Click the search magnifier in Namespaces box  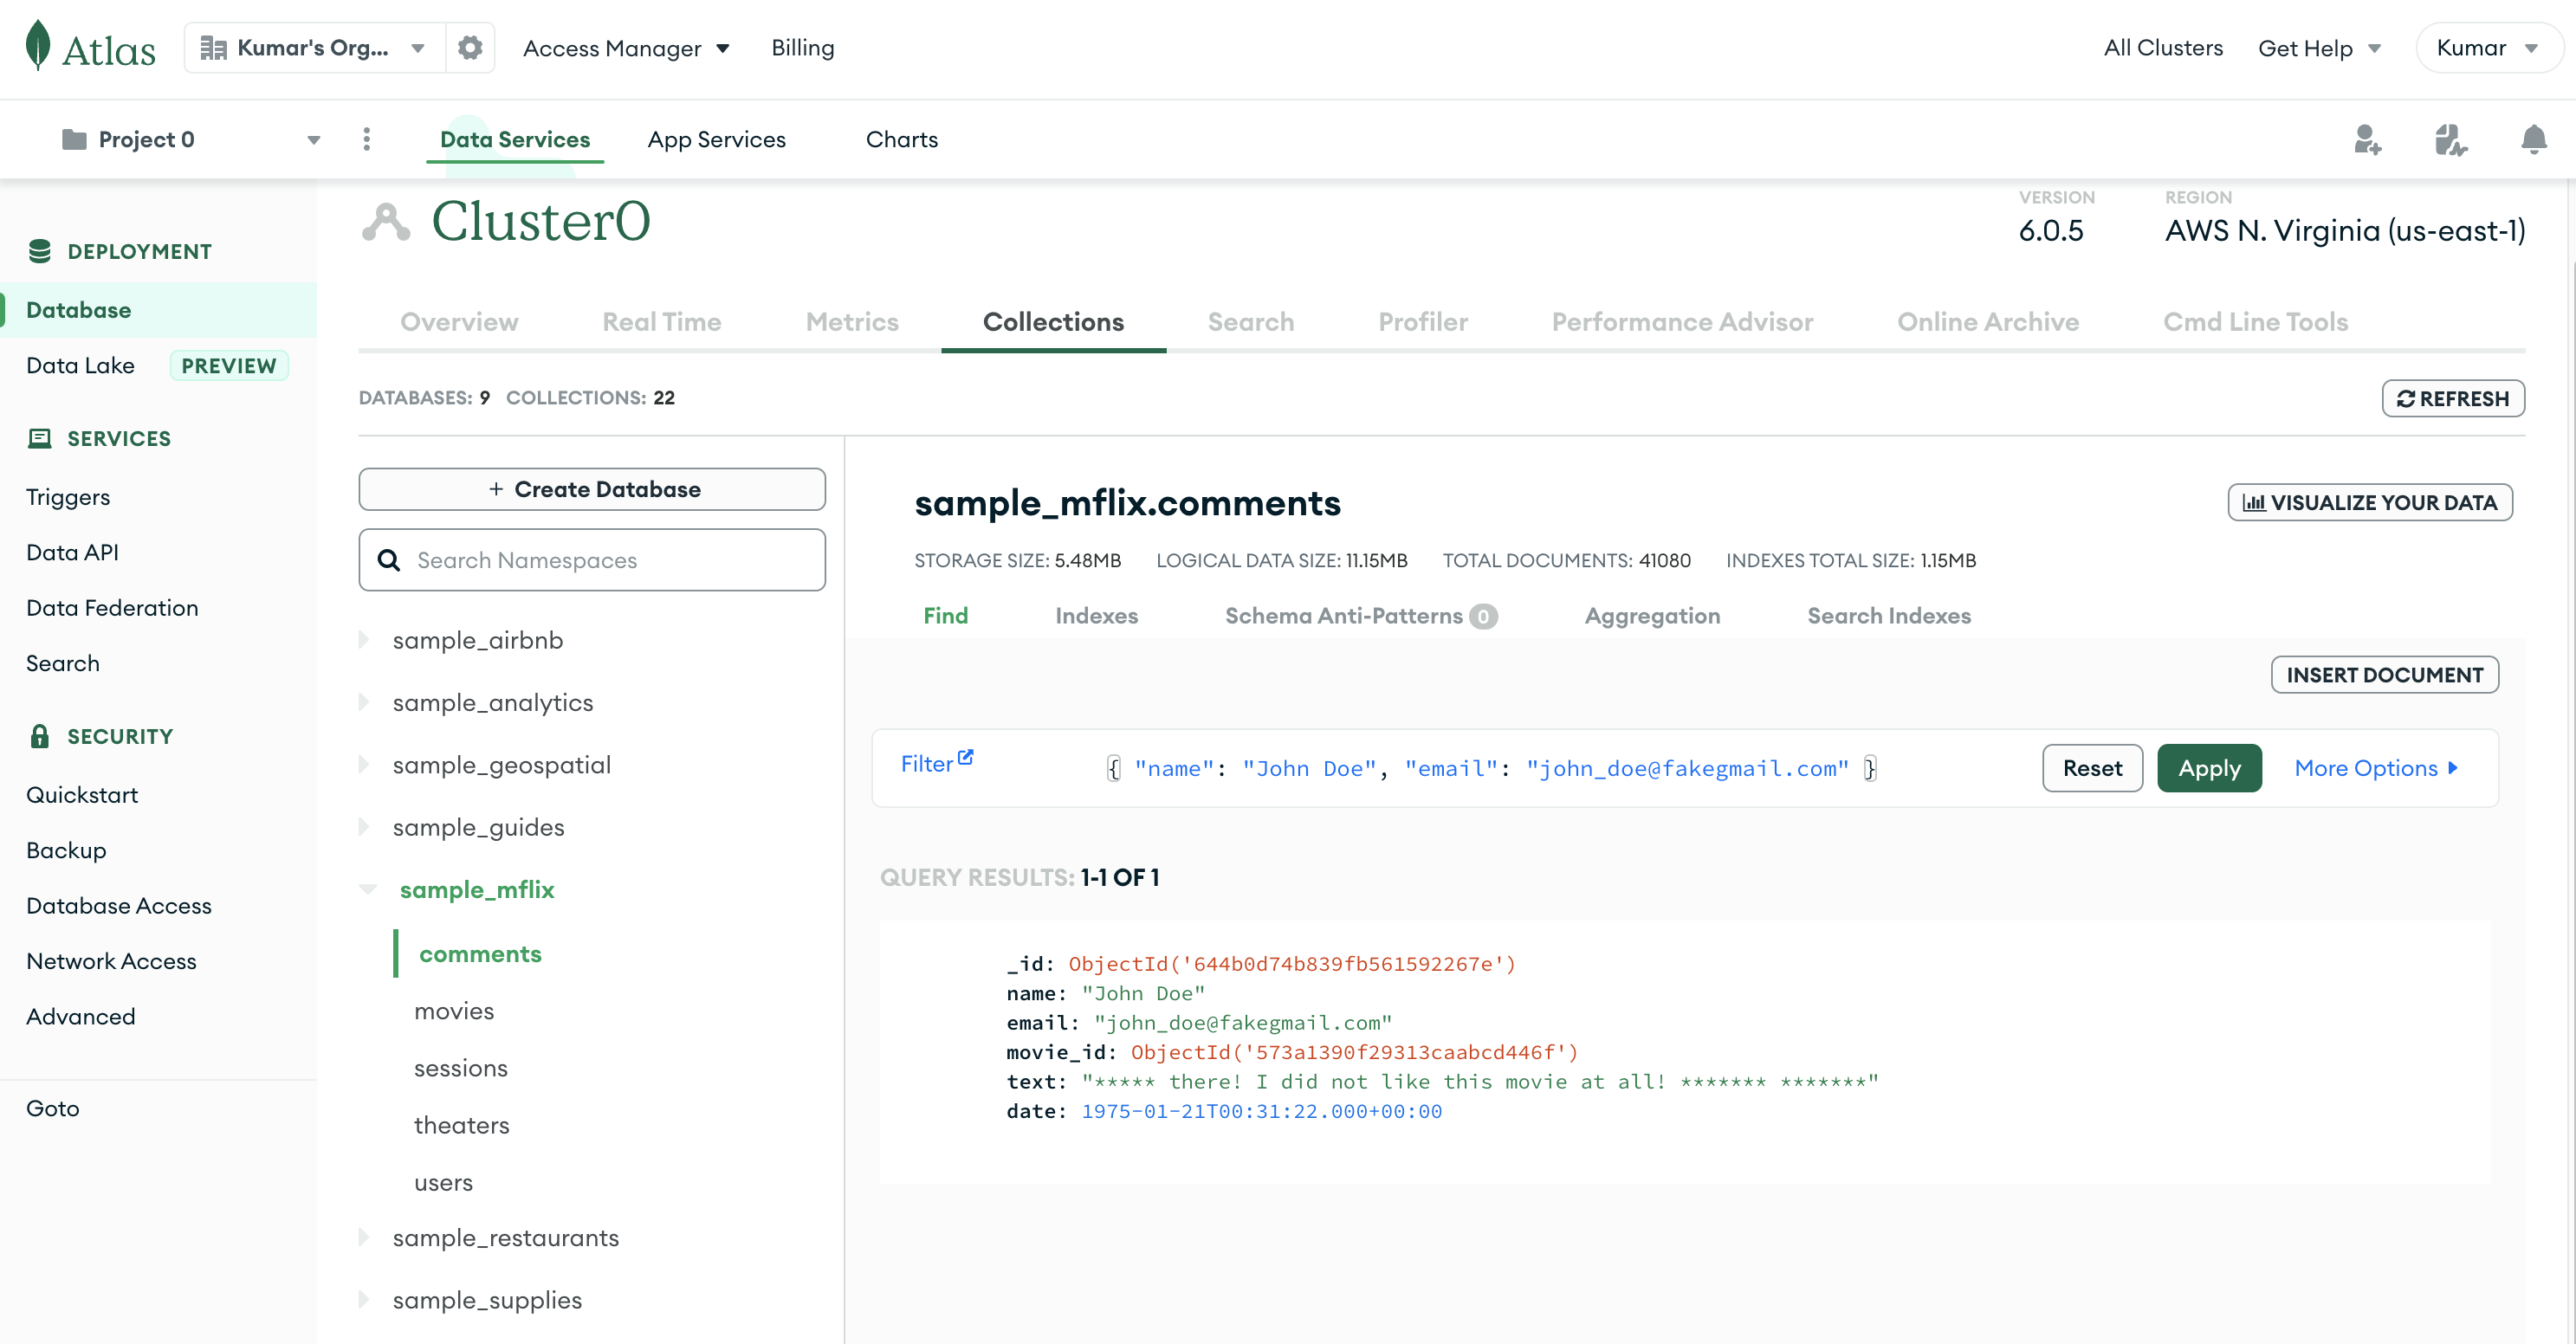point(389,560)
